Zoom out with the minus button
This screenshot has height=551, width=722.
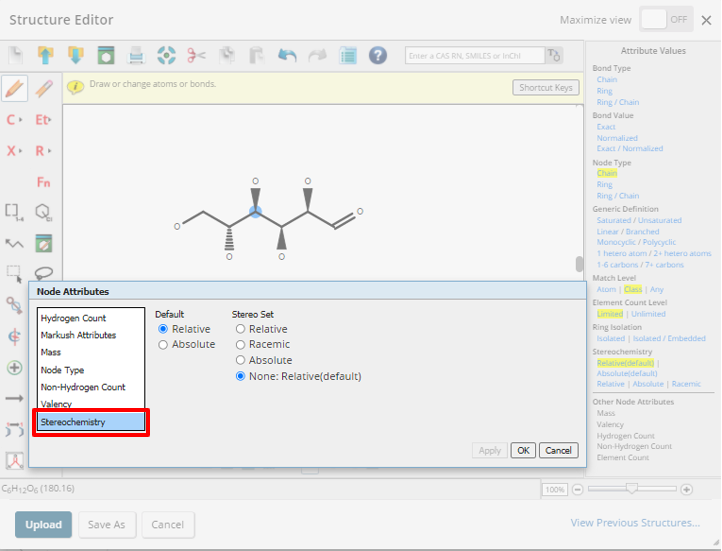pos(578,489)
